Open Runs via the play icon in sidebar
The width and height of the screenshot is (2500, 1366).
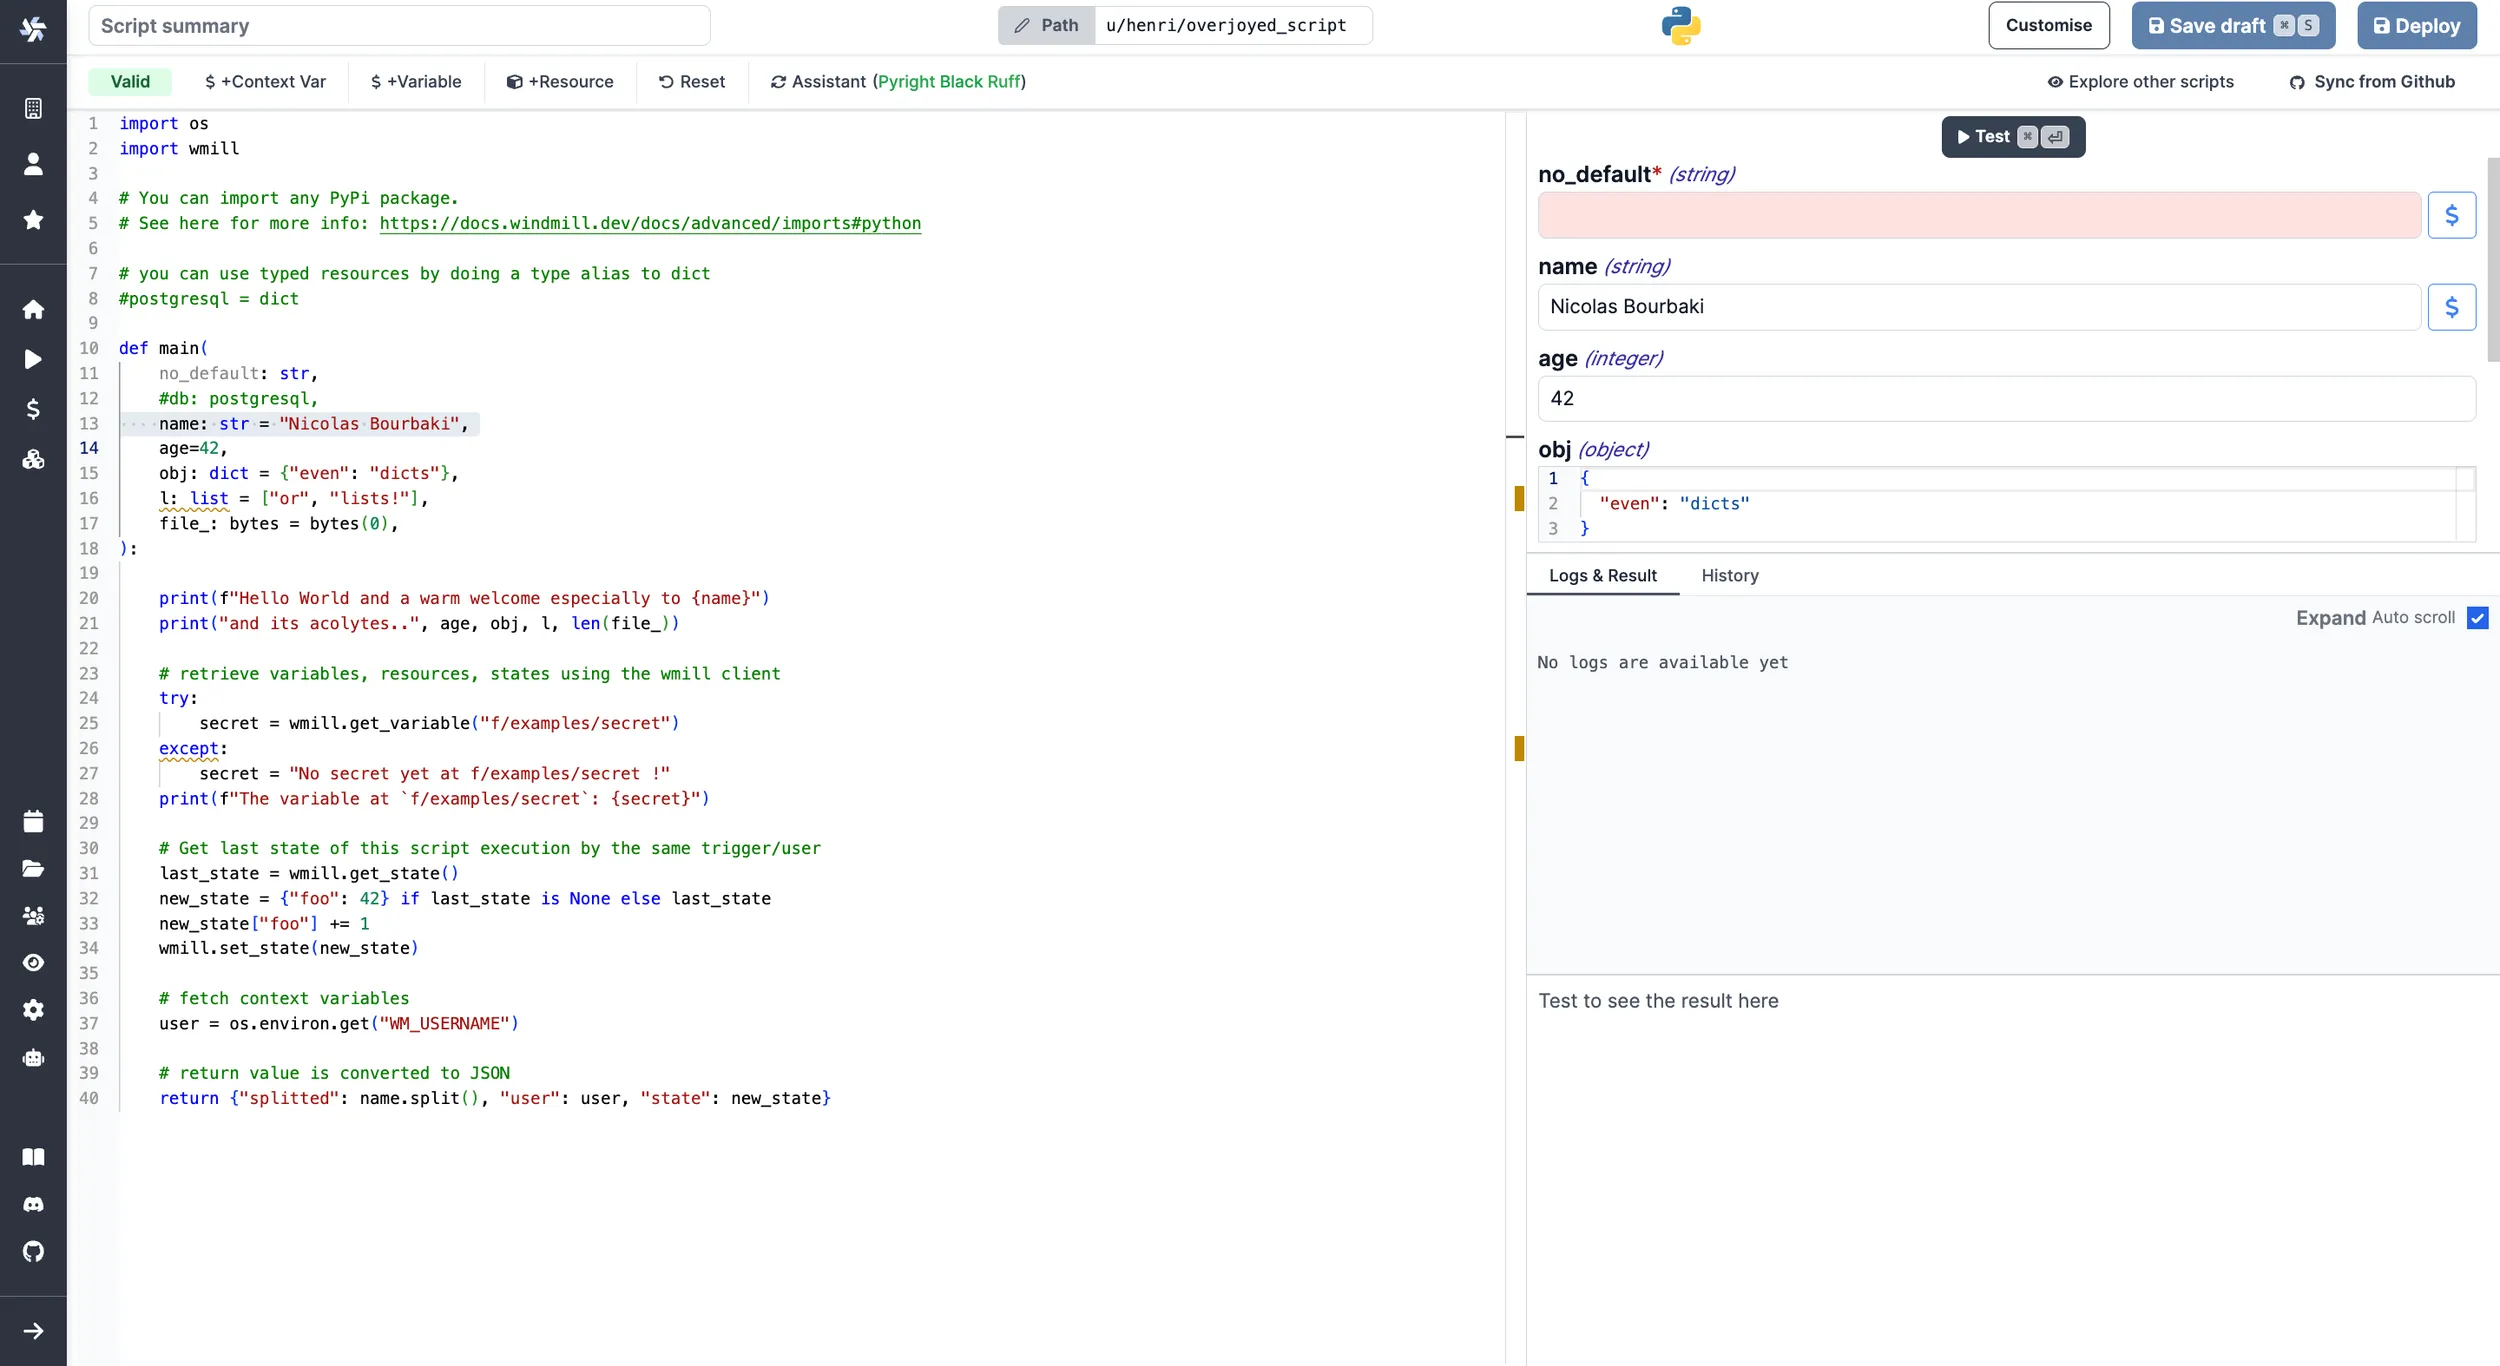pos(33,359)
